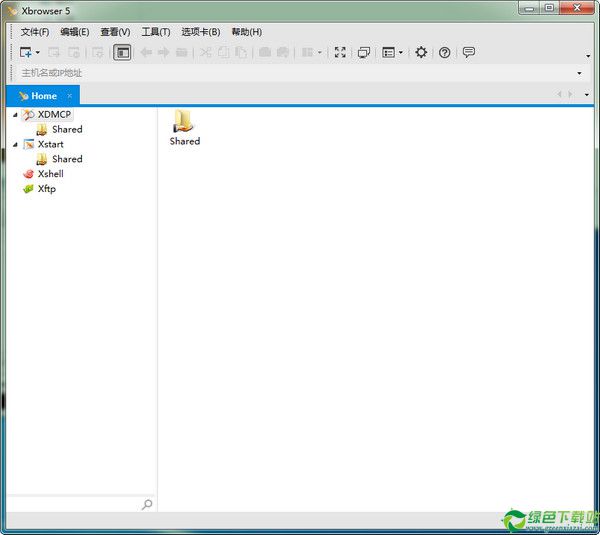
Task: Click the view list mode icon
Action: (388, 52)
